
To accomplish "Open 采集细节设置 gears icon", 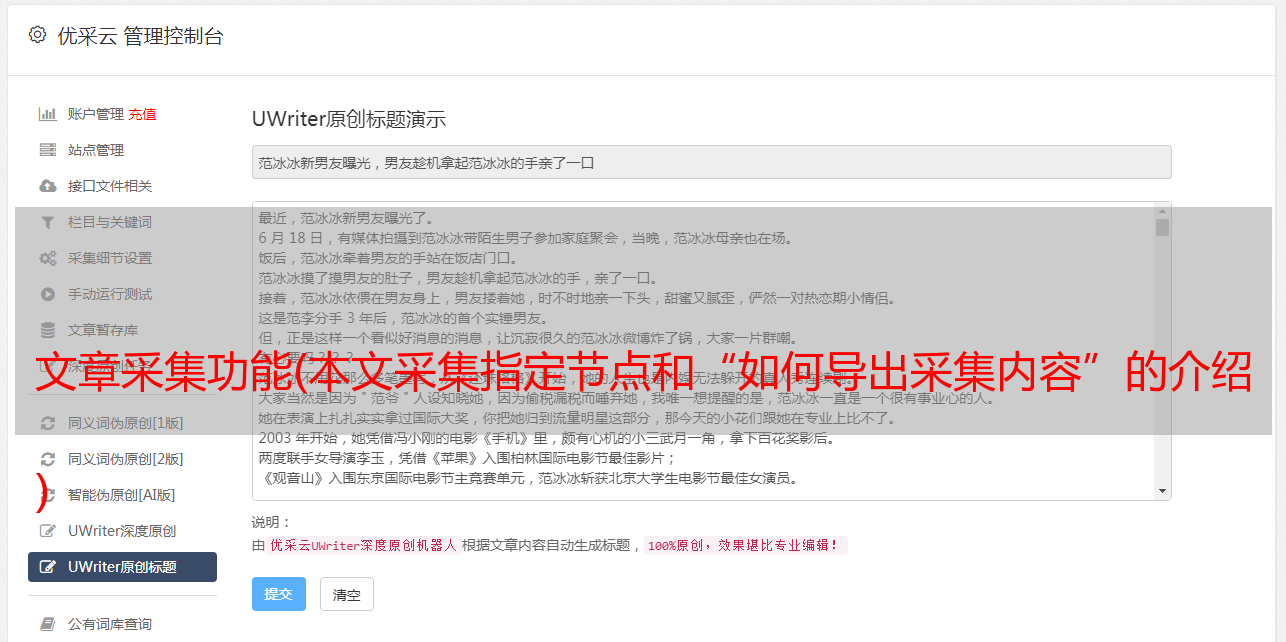I will click(47, 258).
